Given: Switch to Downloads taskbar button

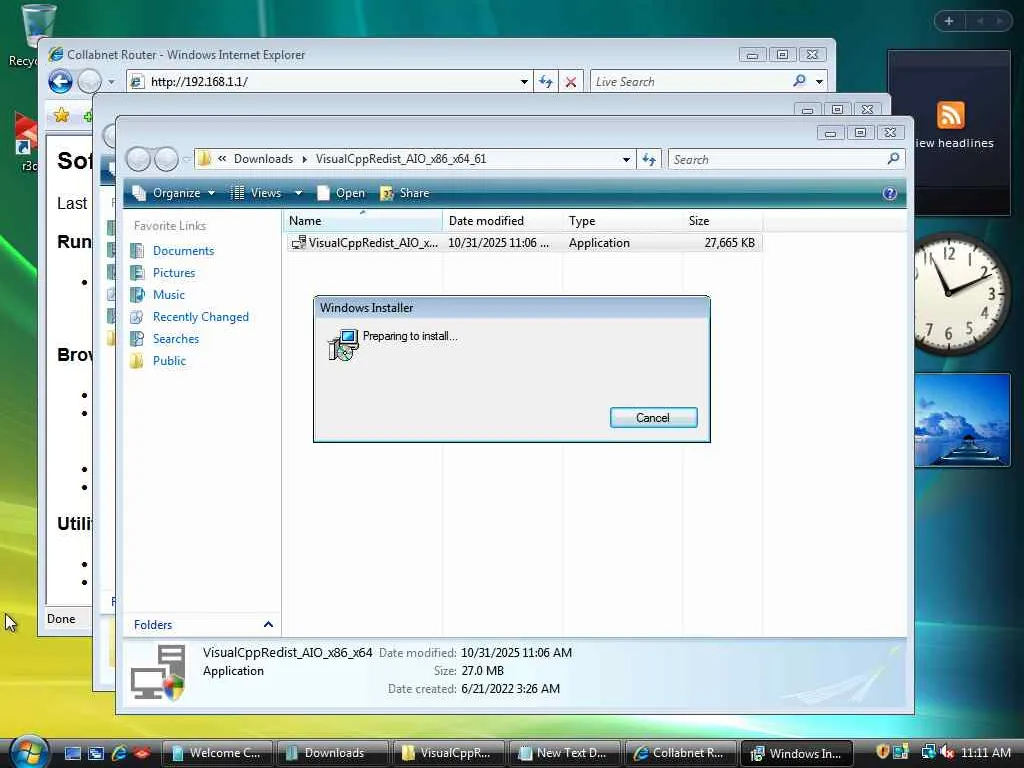Looking at the screenshot, I should tap(333, 753).
